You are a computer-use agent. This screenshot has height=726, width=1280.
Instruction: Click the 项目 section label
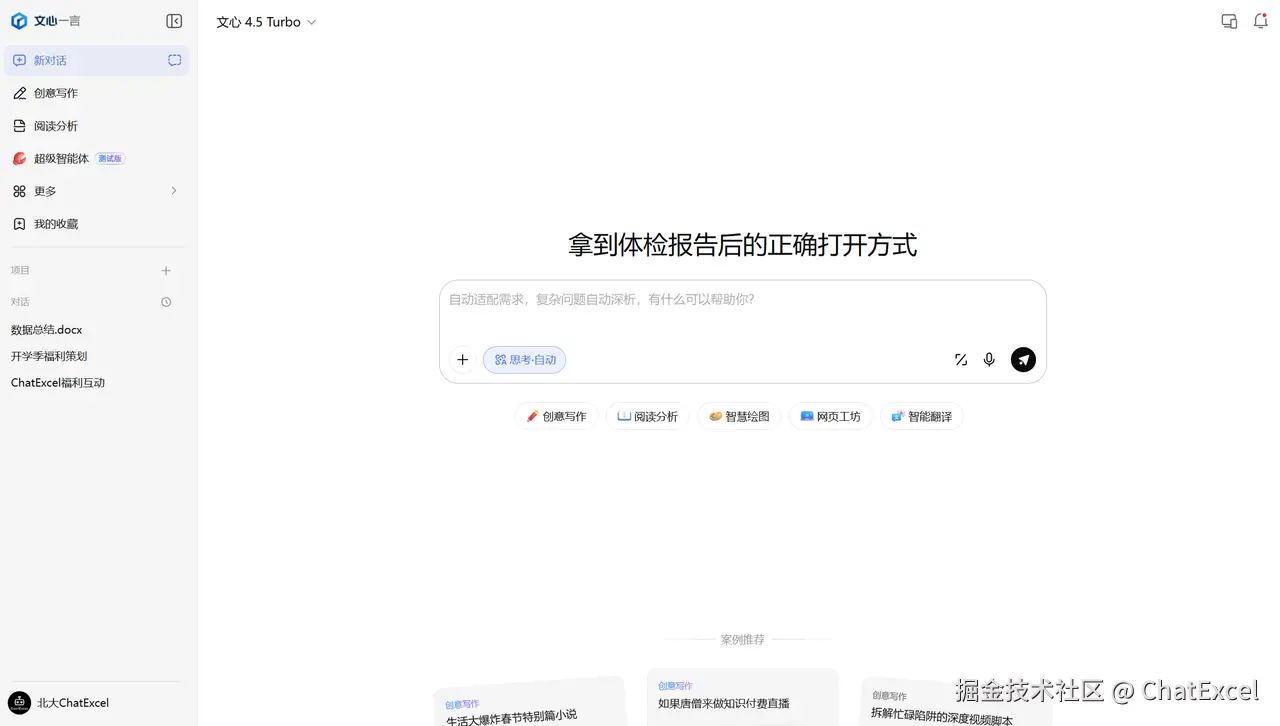tap(20, 270)
